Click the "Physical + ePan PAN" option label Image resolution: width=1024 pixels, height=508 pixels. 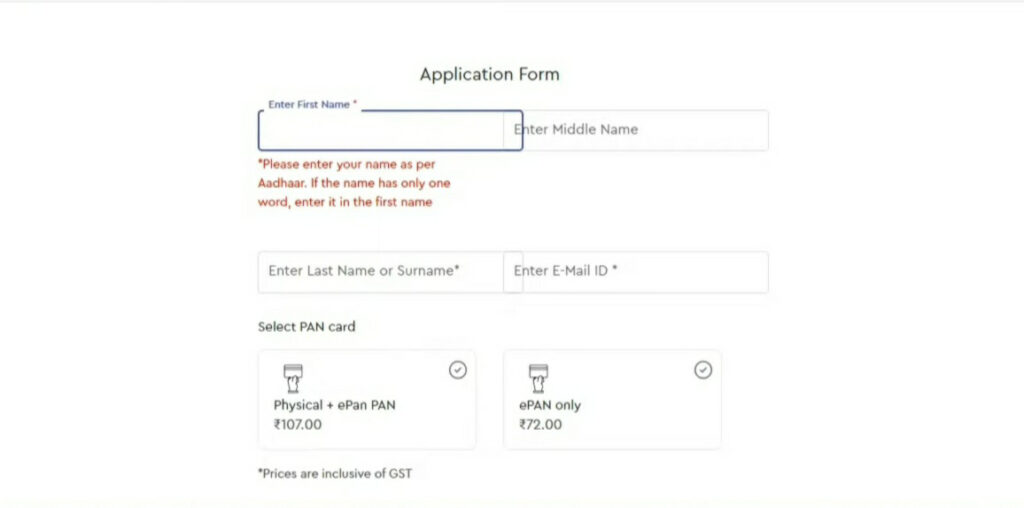(x=335, y=405)
